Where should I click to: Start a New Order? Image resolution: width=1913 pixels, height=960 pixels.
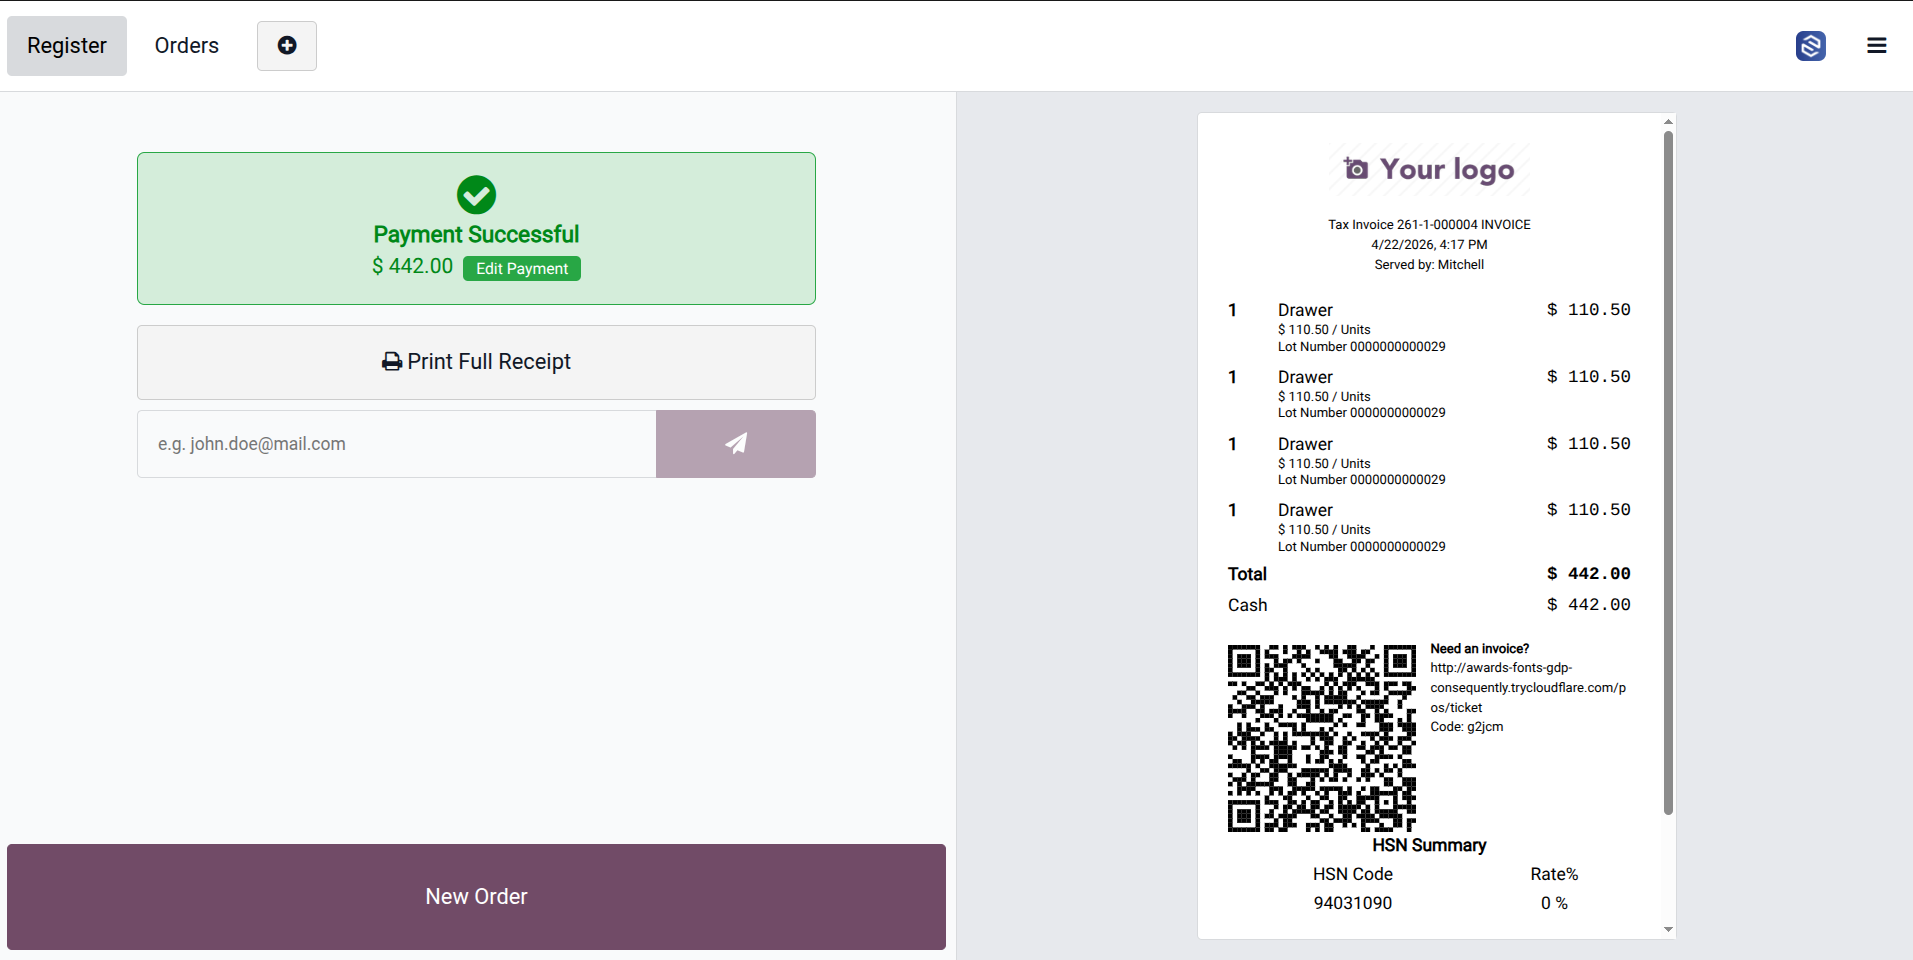(x=476, y=897)
